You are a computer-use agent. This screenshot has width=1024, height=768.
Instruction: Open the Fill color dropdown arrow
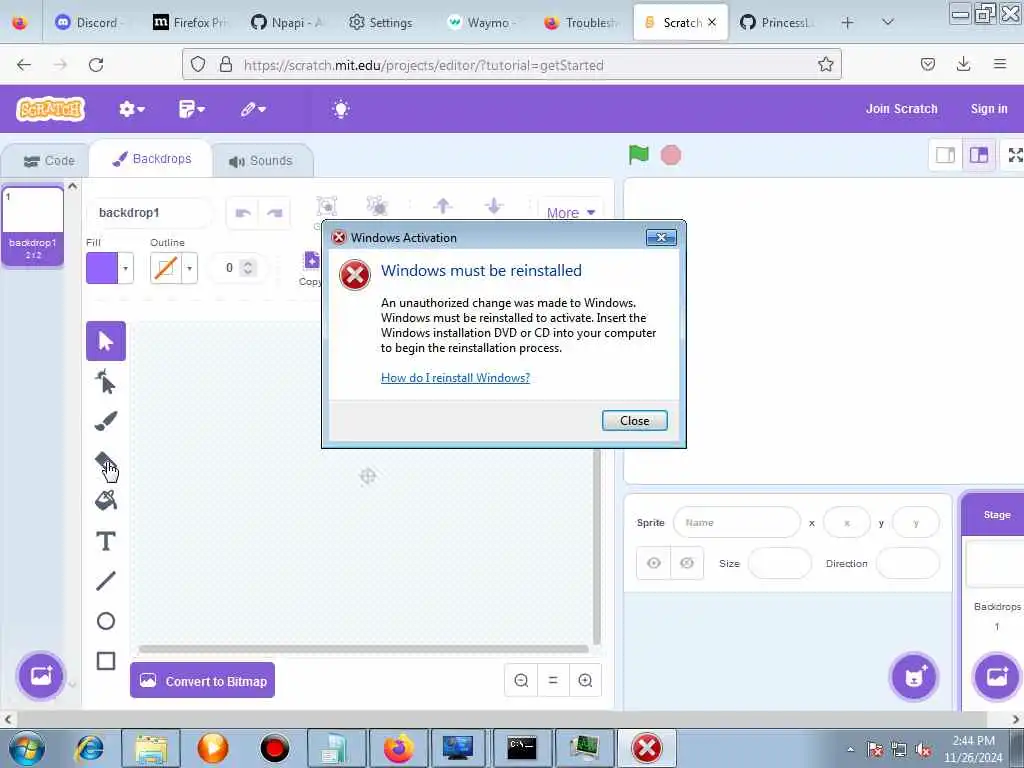point(125,268)
